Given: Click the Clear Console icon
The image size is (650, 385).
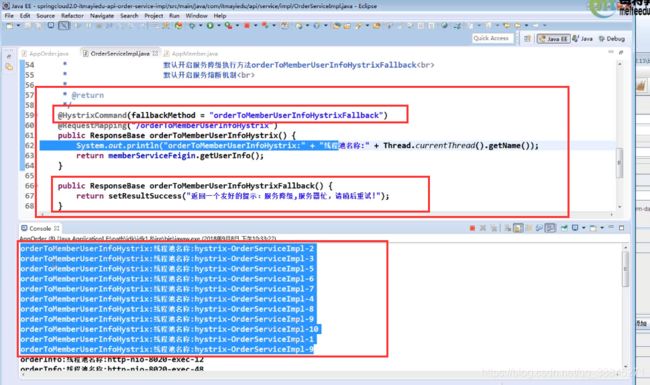Looking at the screenshot, I should [507, 228].
